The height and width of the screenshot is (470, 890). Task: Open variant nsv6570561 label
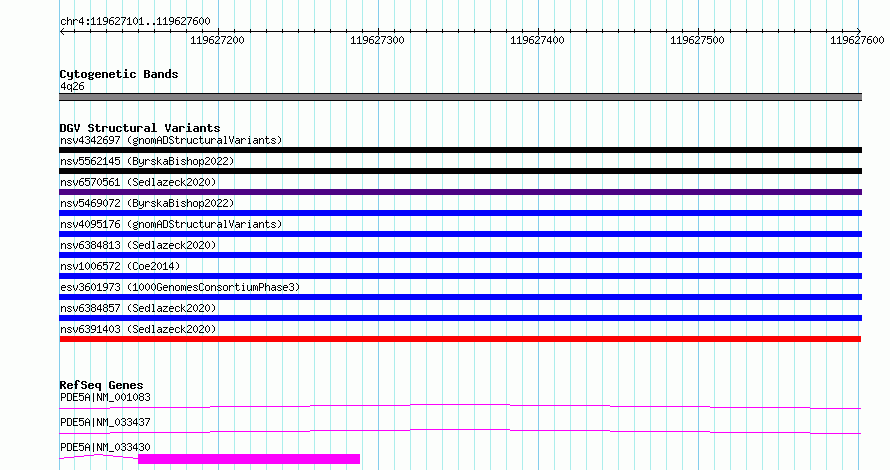(138, 182)
